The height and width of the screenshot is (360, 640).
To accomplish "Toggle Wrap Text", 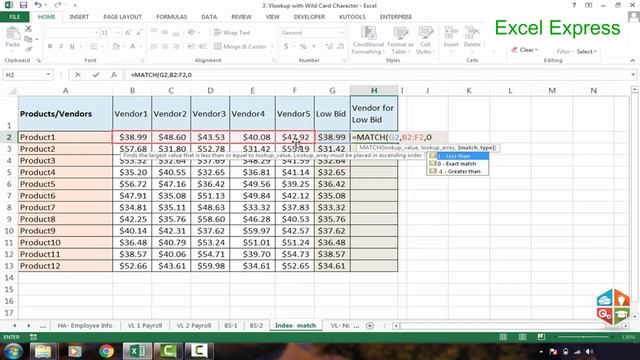I will (x=232, y=33).
